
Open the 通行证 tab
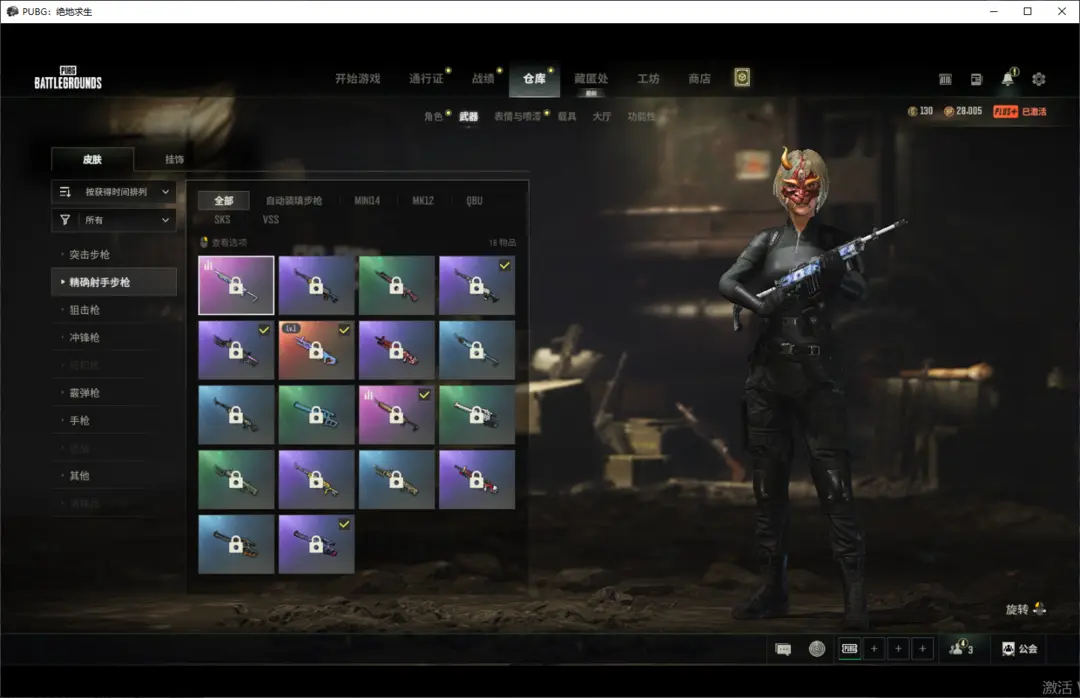tap(426, 79)
